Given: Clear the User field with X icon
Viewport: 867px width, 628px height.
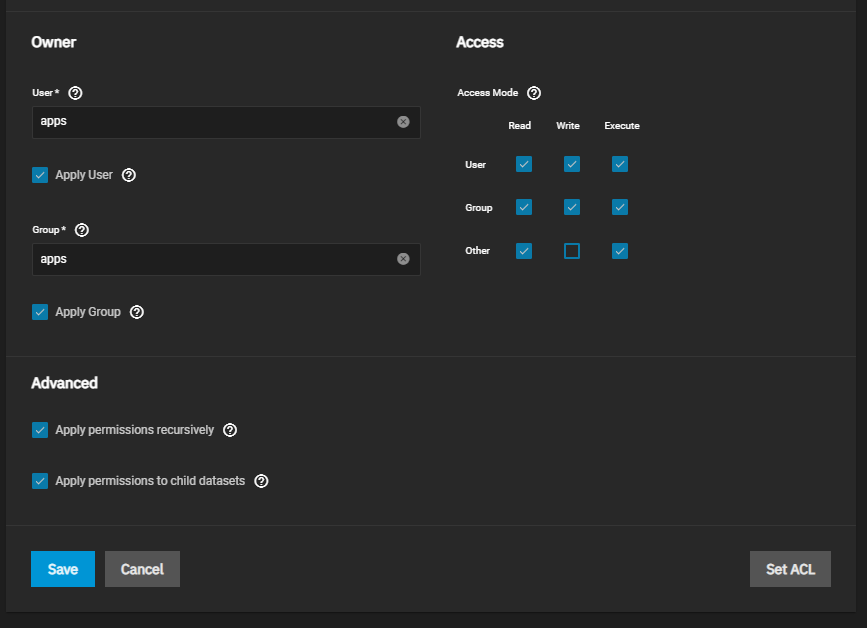Looking at the screenshot, I should tap(403, 122).
